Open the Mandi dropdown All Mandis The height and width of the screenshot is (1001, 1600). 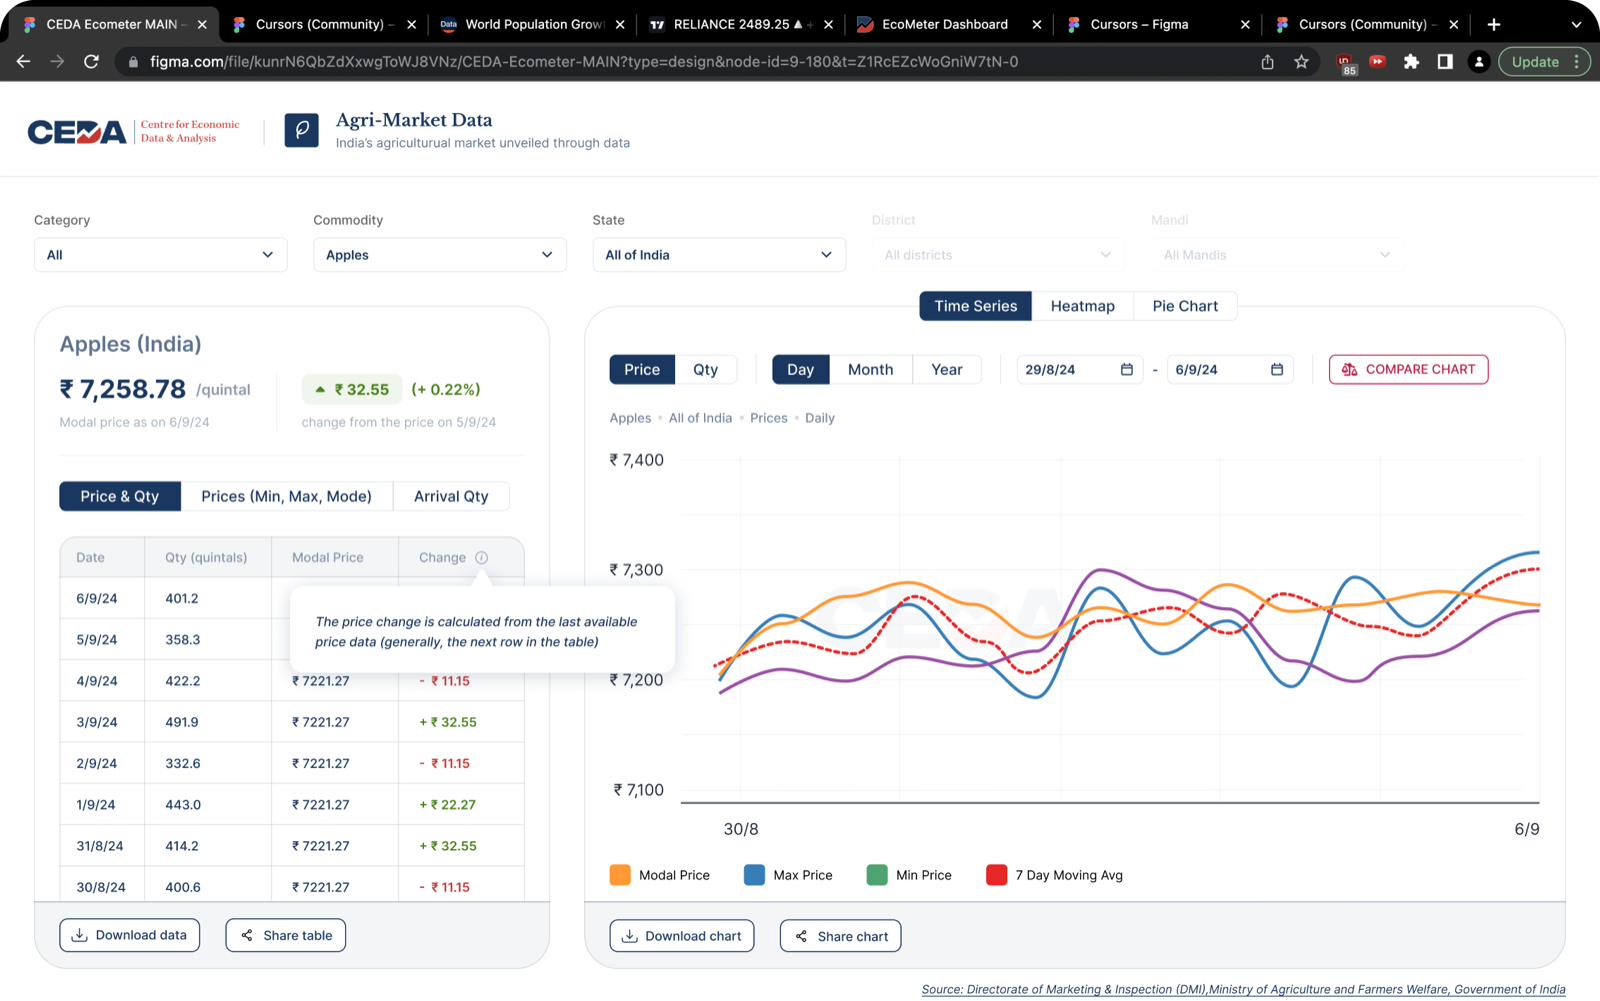[x=1277, y=255]
